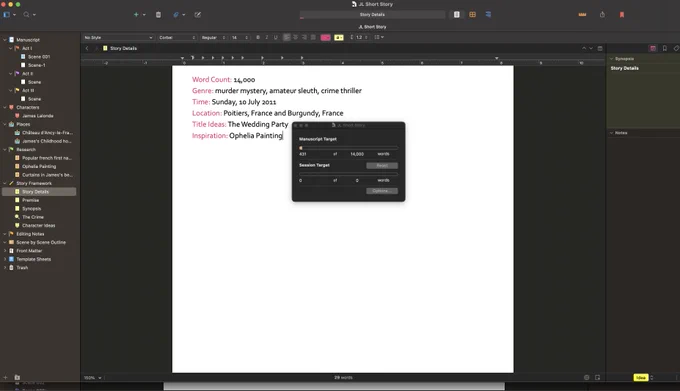This screenshot has height=391, width=680.
Task: Select James Lalonde character sheet
Action: point(39,116)
